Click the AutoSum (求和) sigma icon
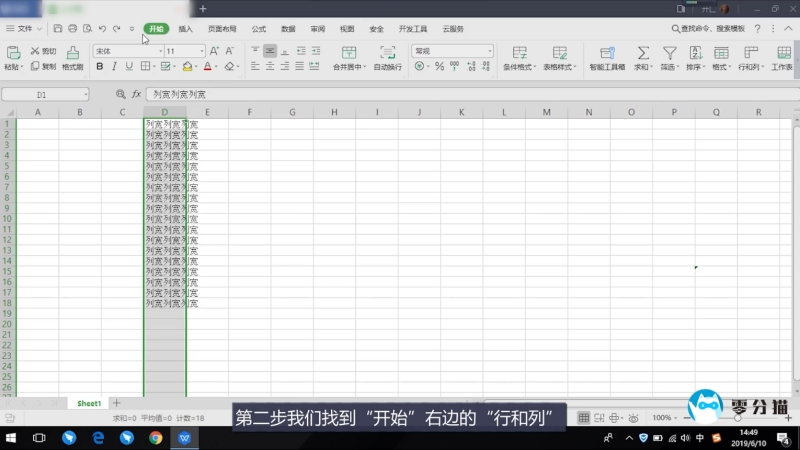 click(x=643, y=52)
